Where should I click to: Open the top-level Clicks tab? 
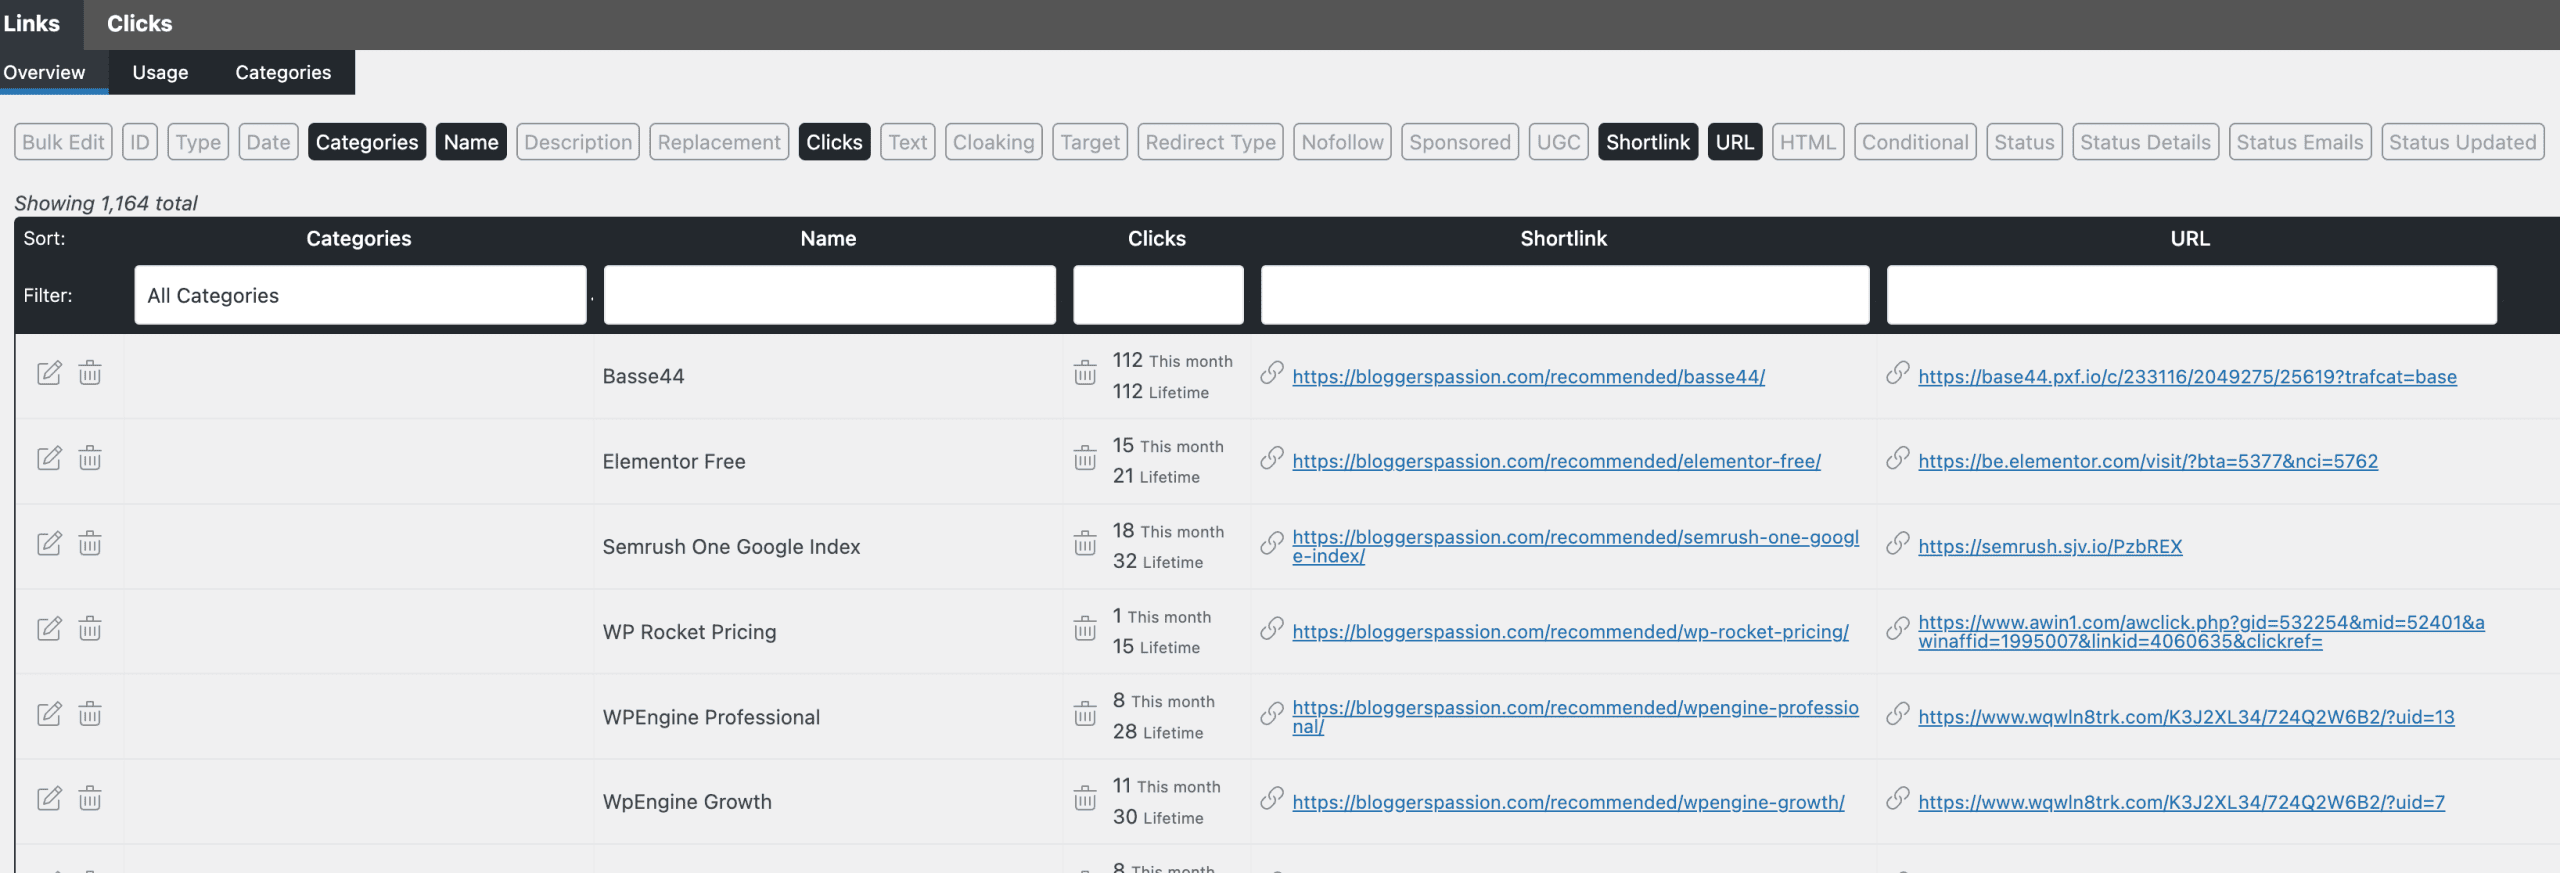point(139,24)
